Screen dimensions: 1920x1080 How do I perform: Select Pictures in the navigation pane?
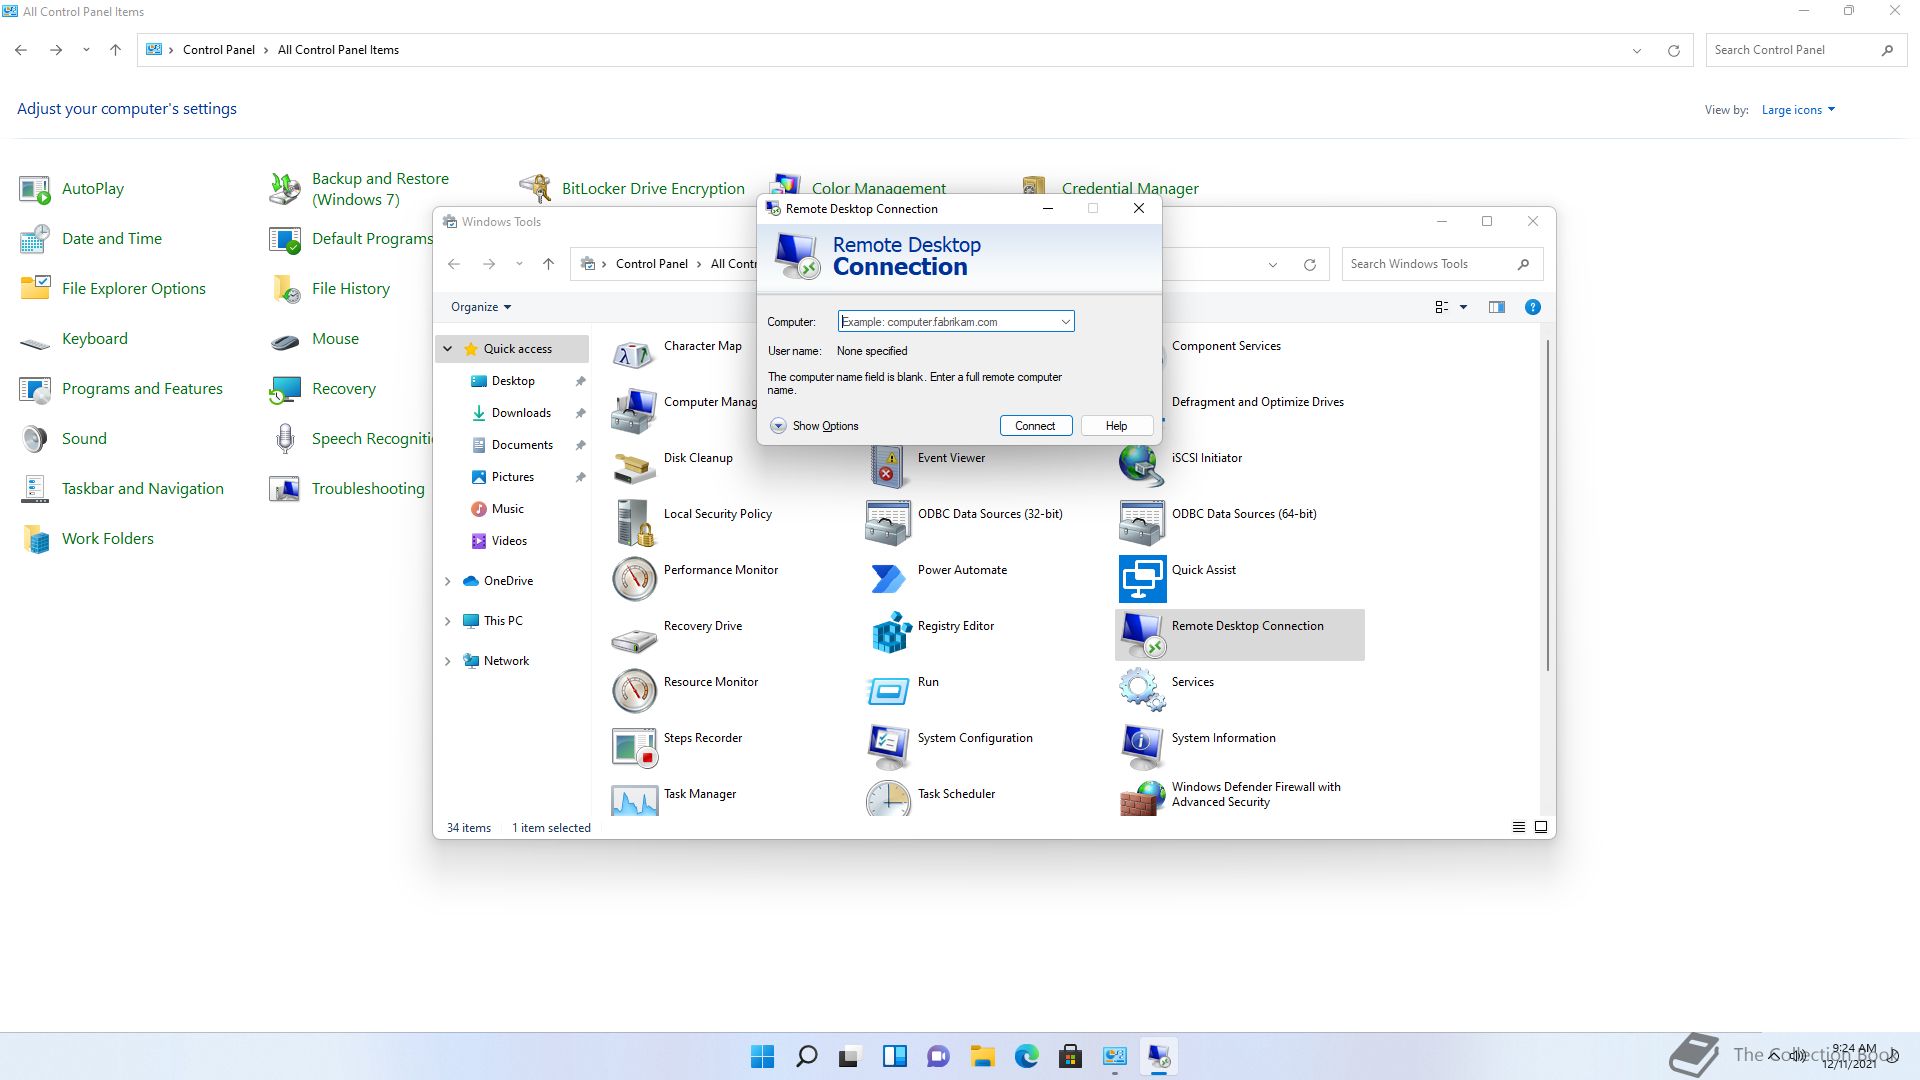click(x=513, y=477)
